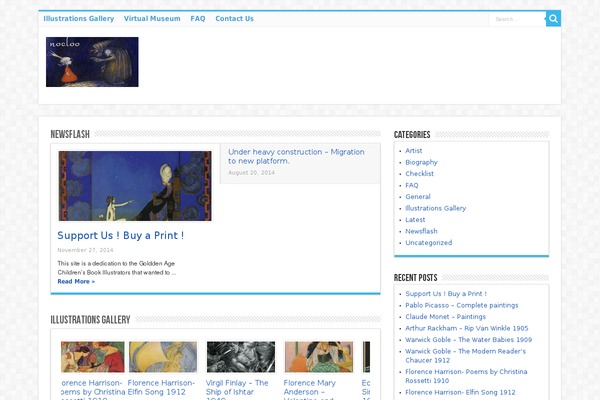Viewport: 600px width, 400px height.
Task: Select Artist category
Action: (414, 151)
